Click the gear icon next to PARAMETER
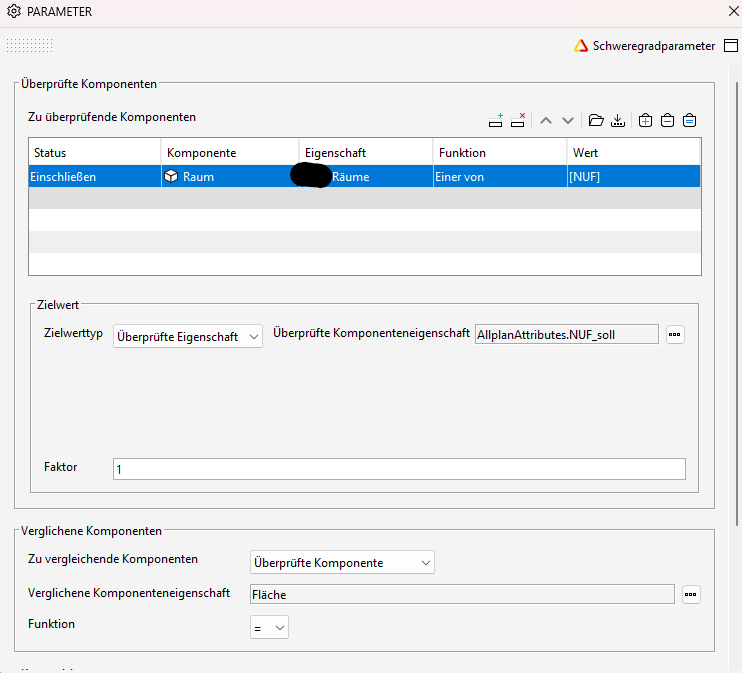 point(14,11)
